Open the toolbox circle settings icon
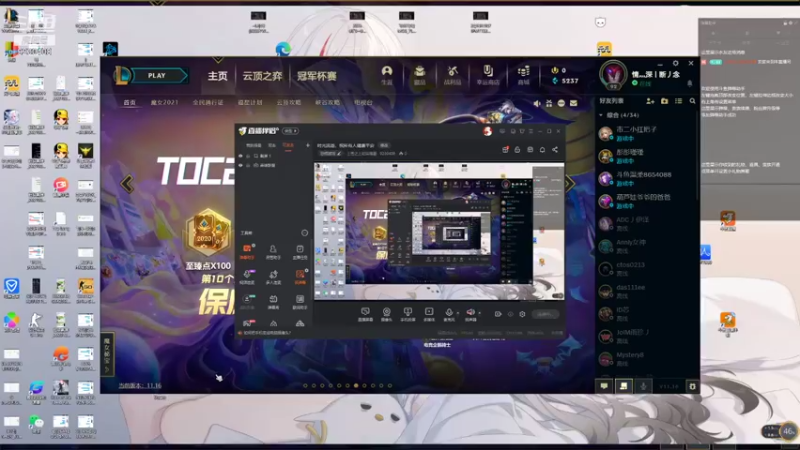Viewport: 800px width, 450px height. [305, 233]
